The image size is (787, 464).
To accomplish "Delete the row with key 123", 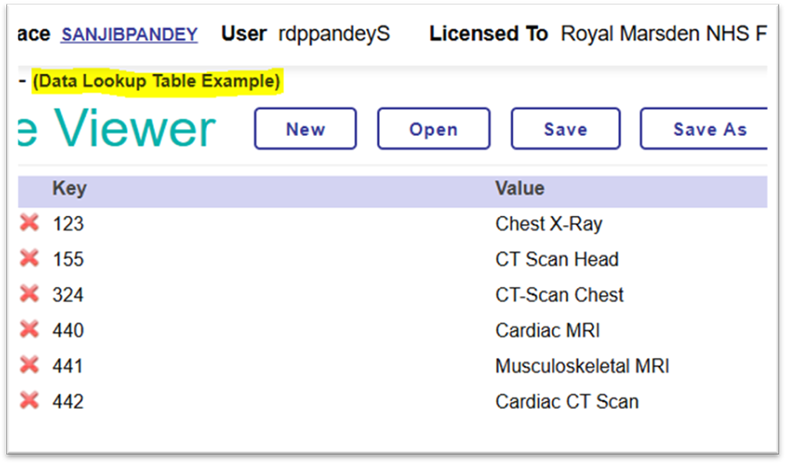I will [29, 223].
